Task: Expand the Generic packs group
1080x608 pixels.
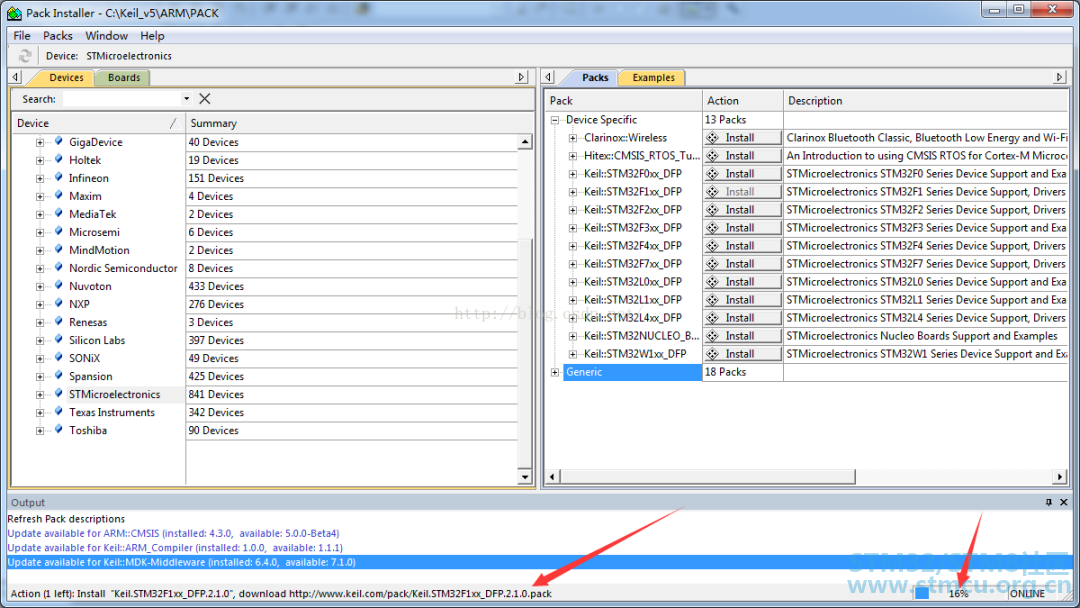Action: (555, 372)
